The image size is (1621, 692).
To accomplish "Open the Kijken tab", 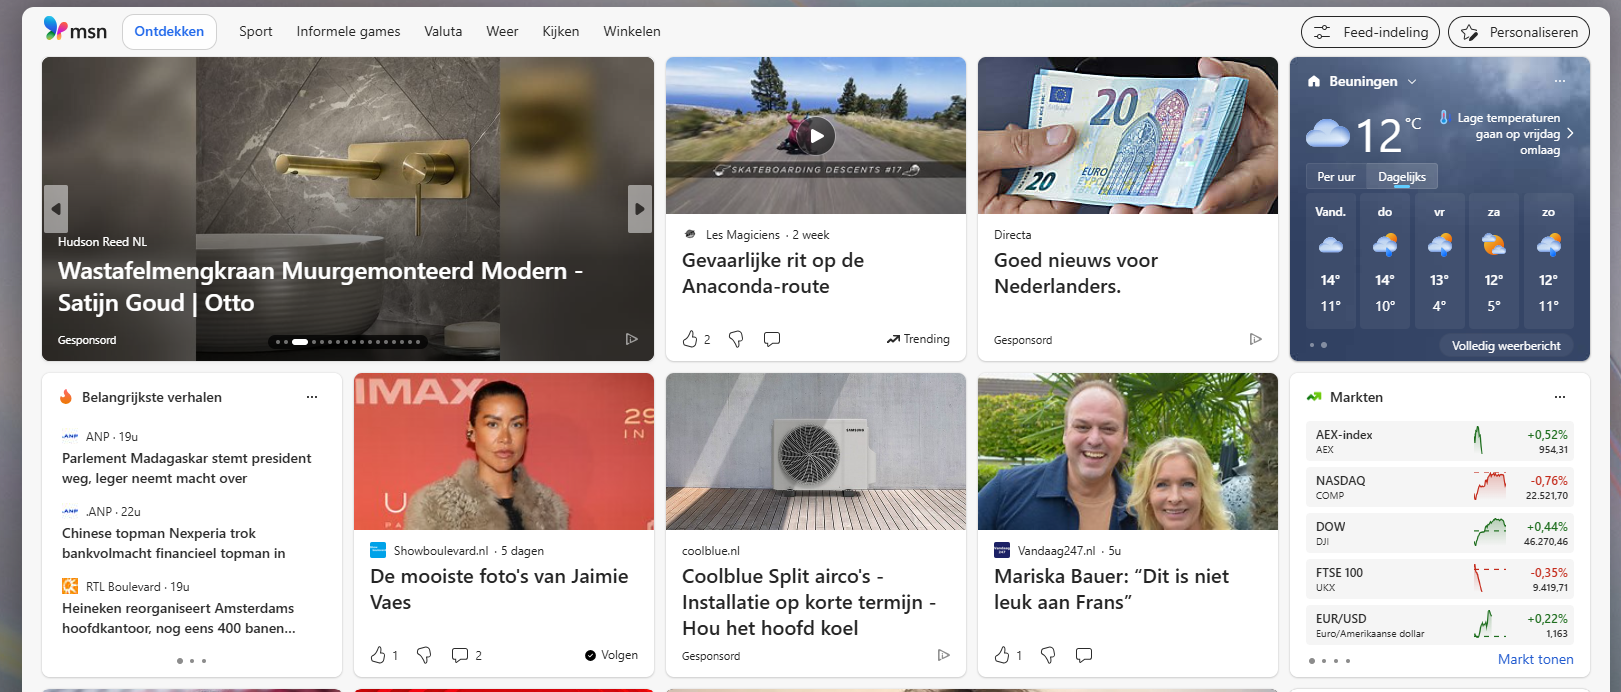I will pyautogui.click(x=561, y=32).
